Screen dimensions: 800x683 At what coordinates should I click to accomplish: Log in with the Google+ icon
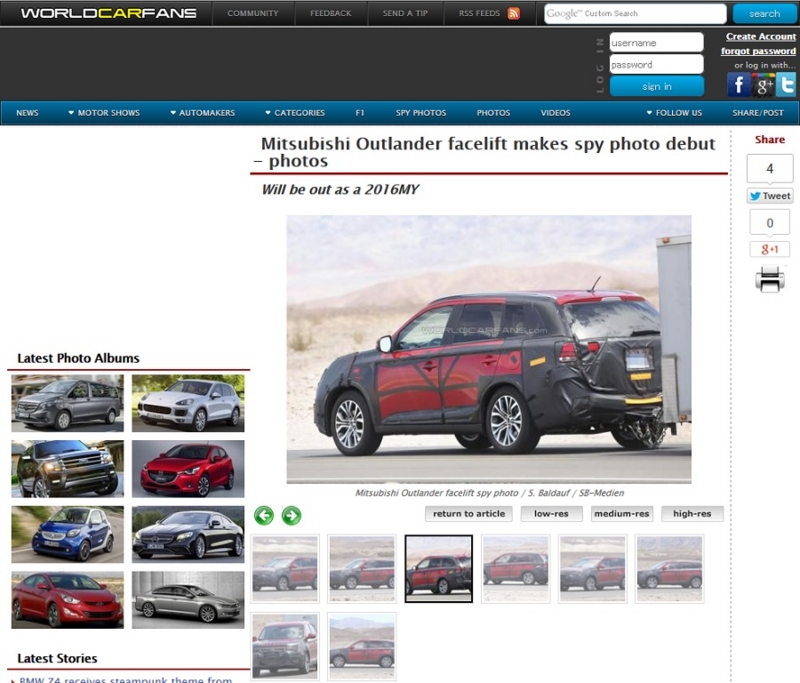[x=763, y=85]
